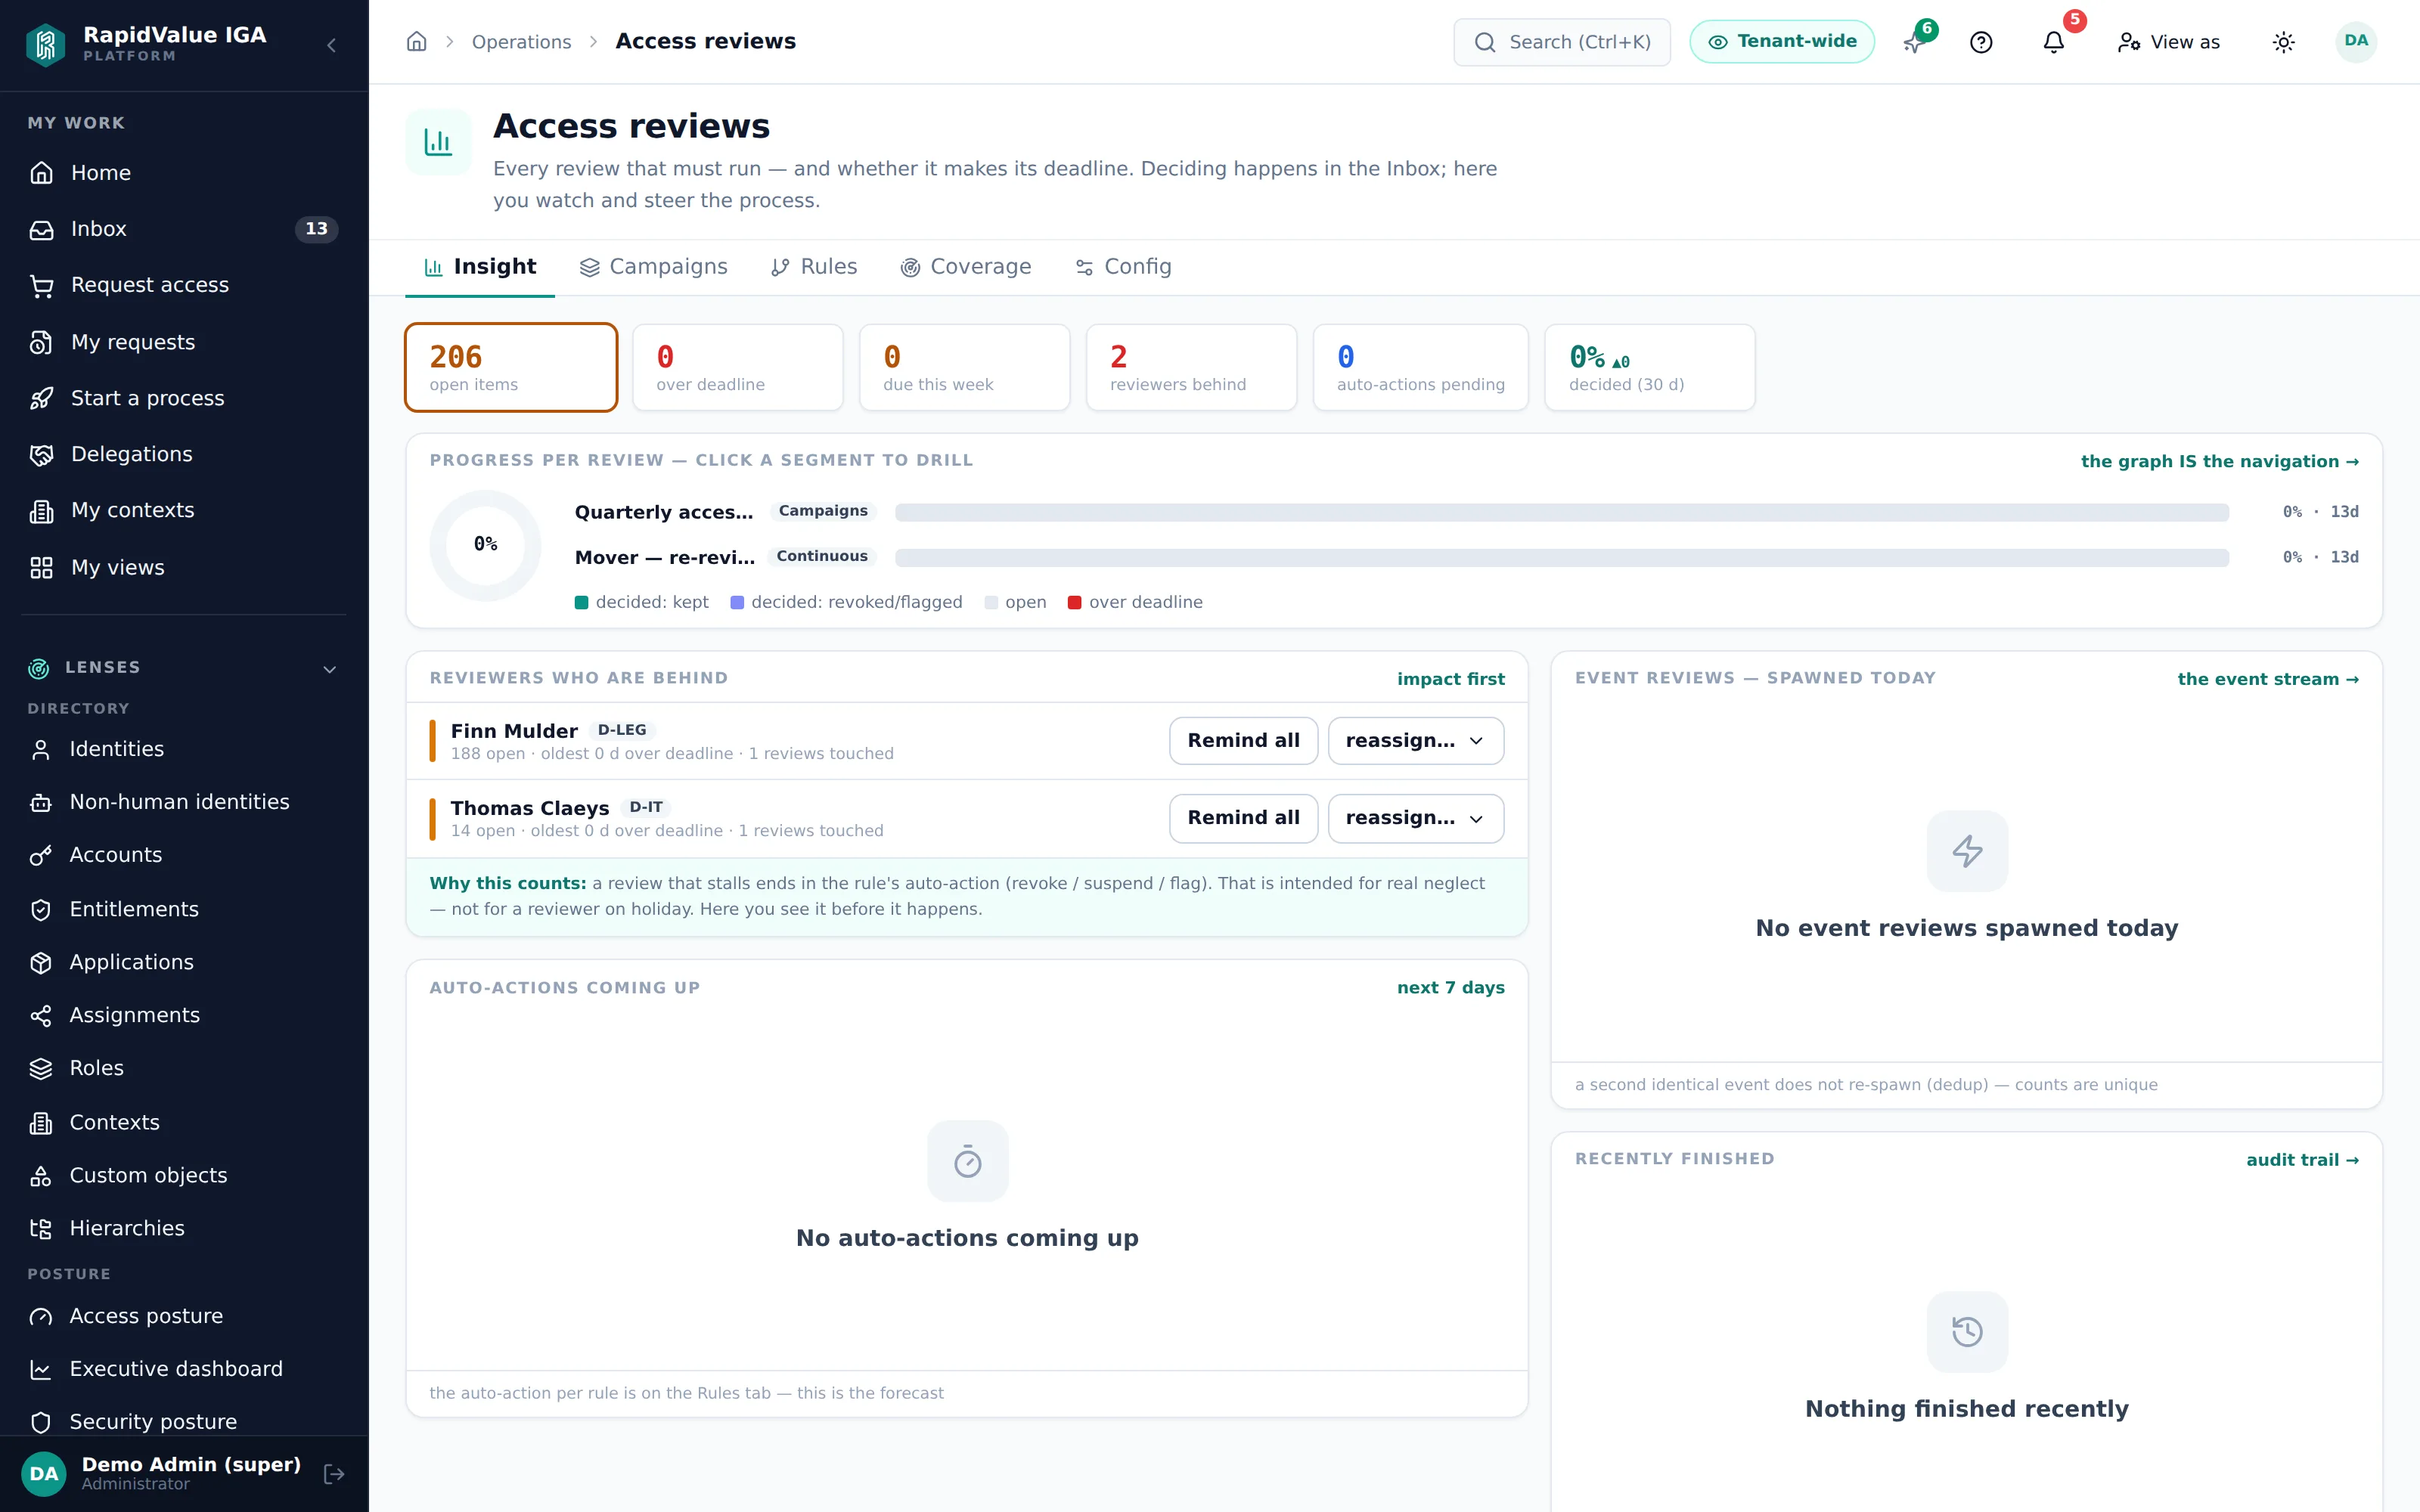
Task: Click the Operations breadcrumb
Action: 521,42
